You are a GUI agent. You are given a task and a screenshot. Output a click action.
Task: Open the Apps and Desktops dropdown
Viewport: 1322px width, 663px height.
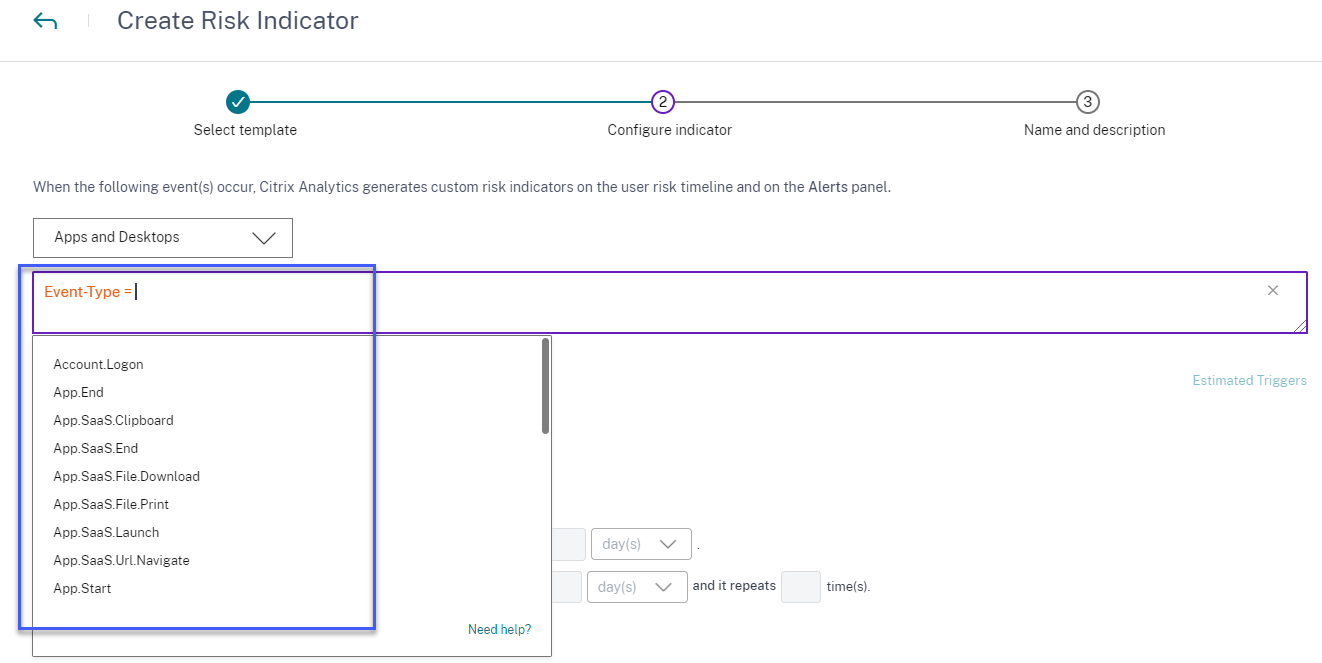pyautogui.click(x=163, y=238)
